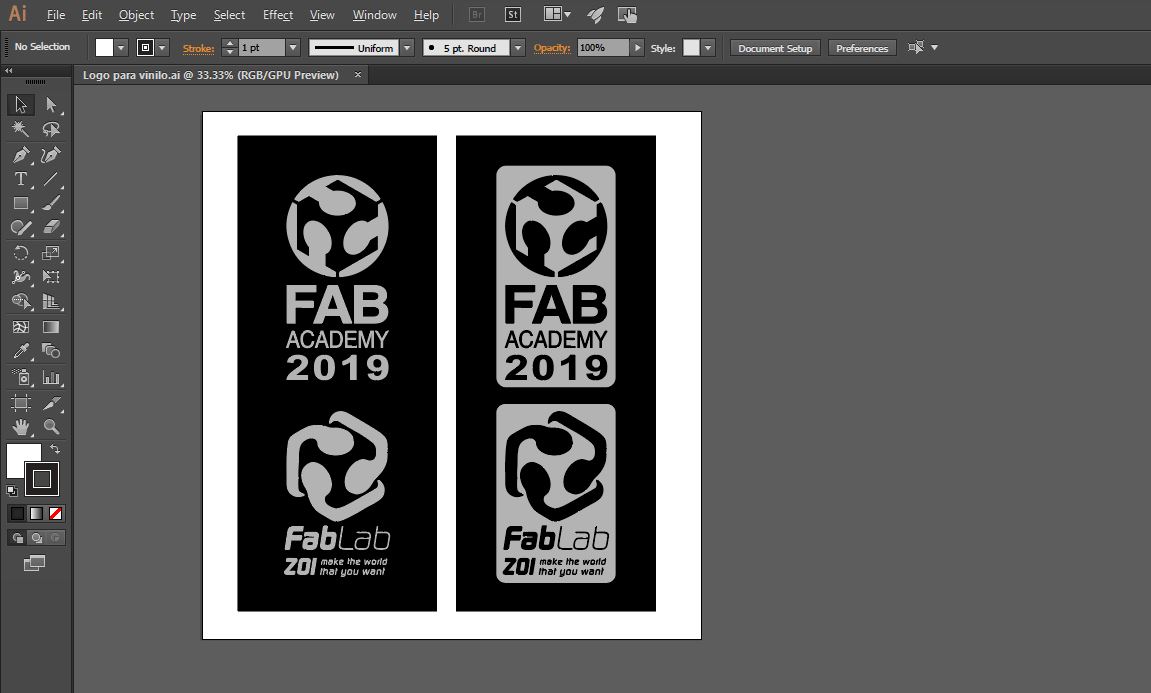Select the Type tool
Screen dimensions: 1151x693
click(x=21, y=178)
